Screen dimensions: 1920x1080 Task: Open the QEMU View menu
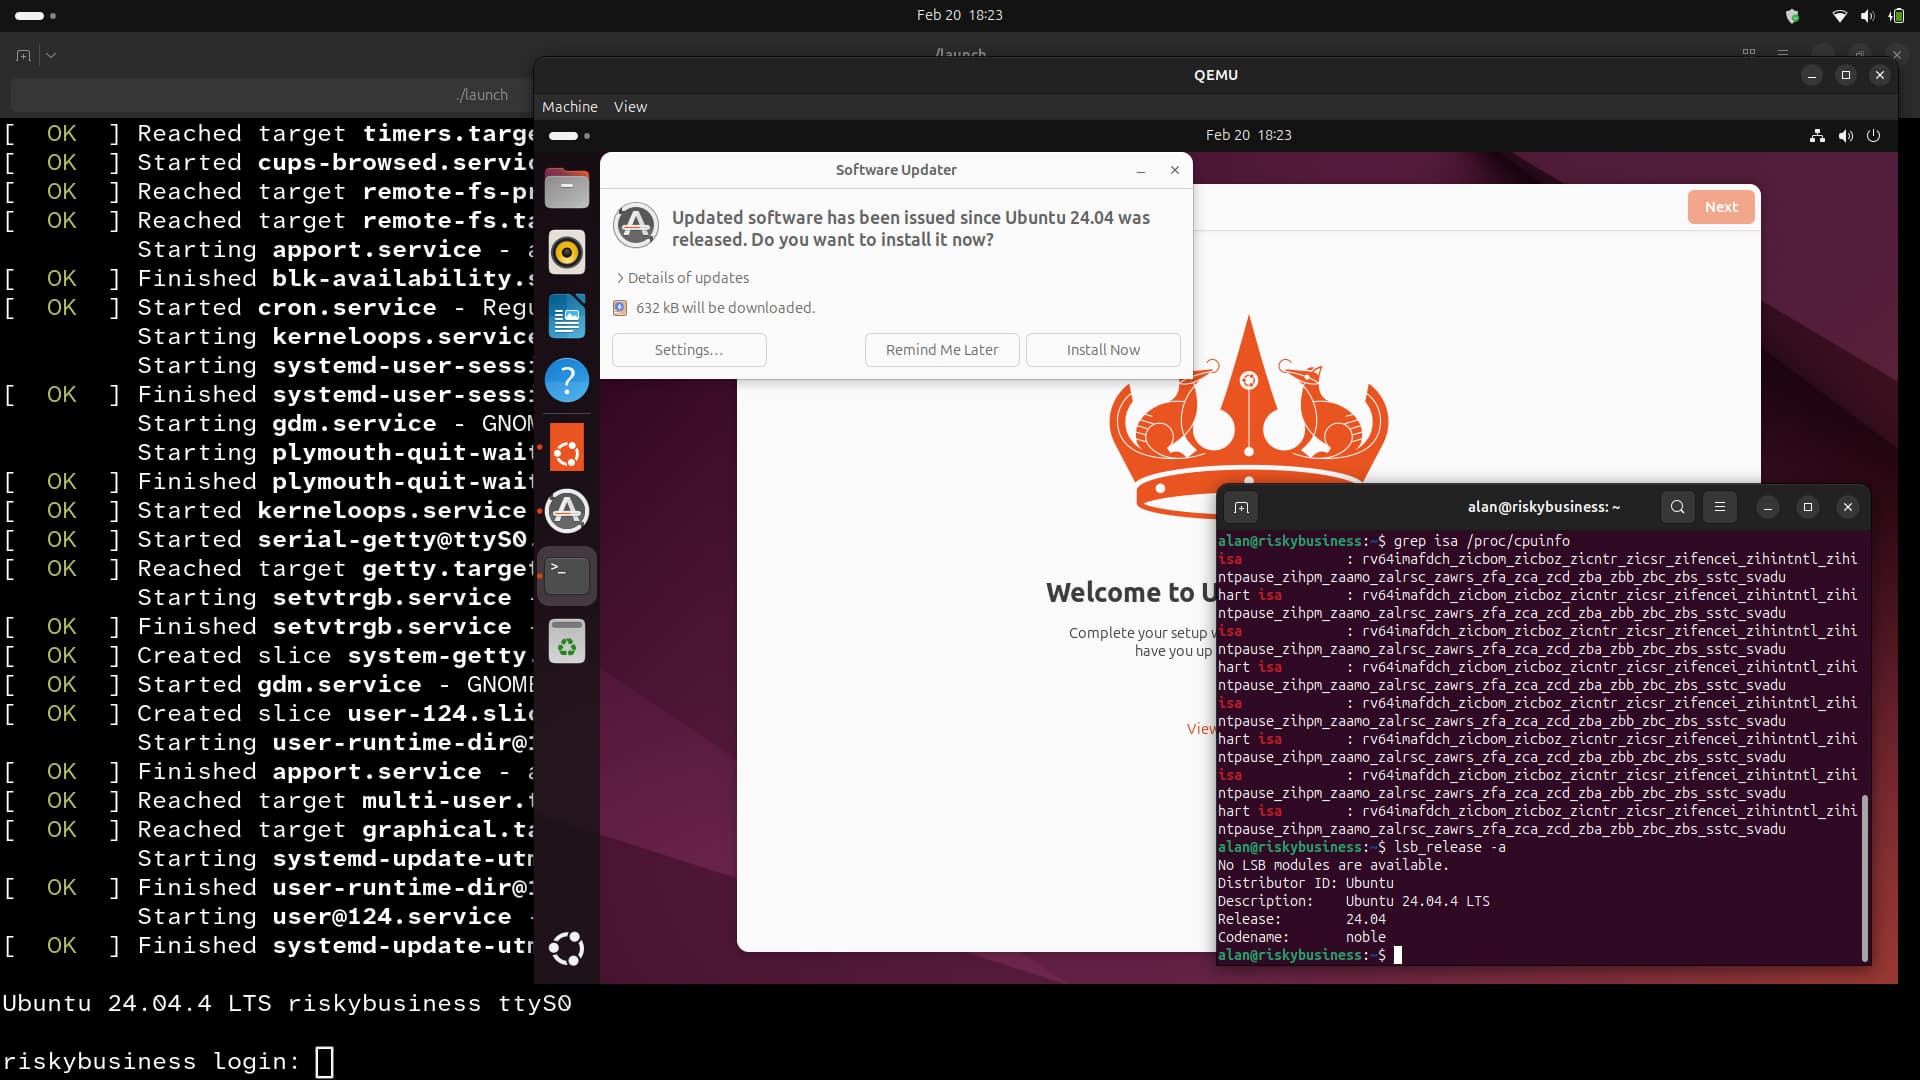pyautogui.click(x=630, y=107)
